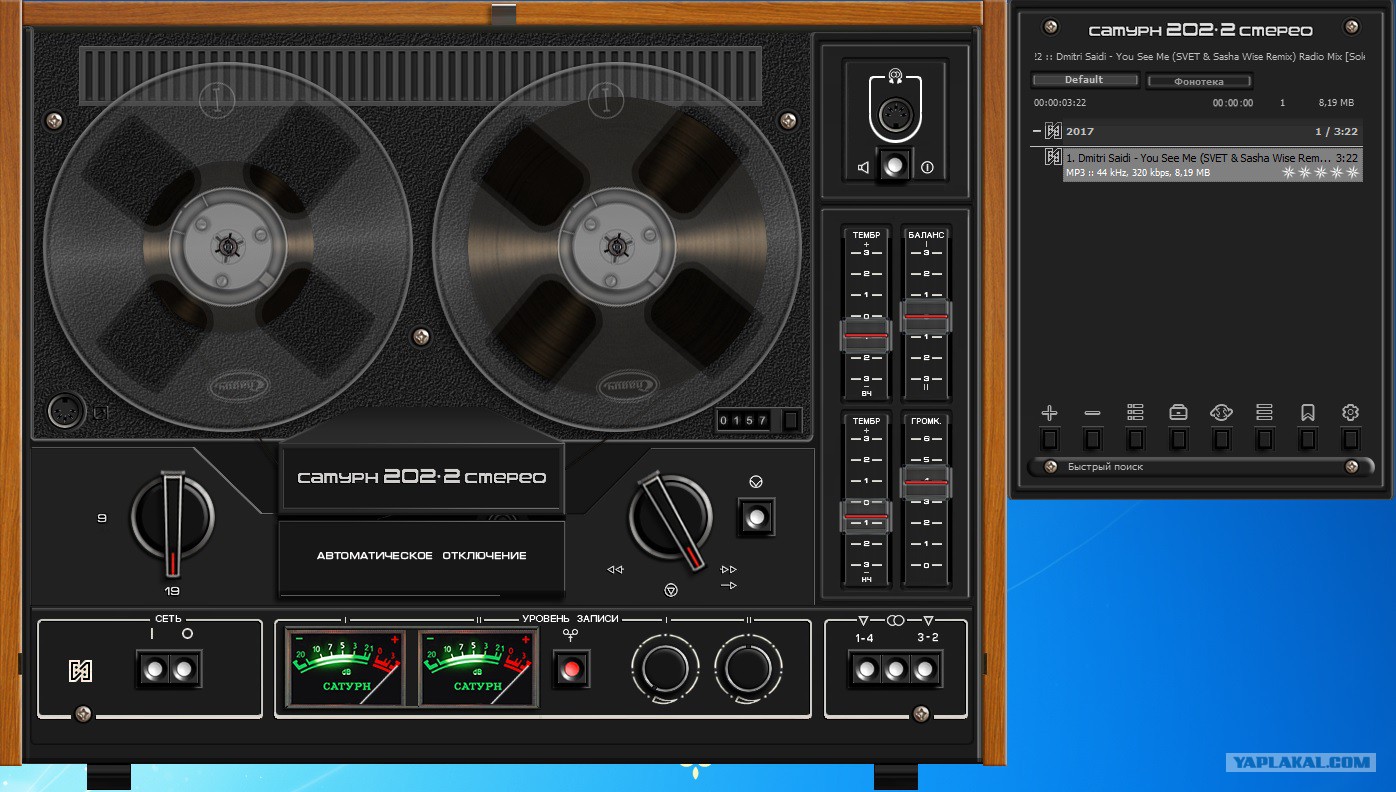Open the playlist sorting list icon
The height and width of the screenshot is (792, 1396).
tap(1135, 413)
